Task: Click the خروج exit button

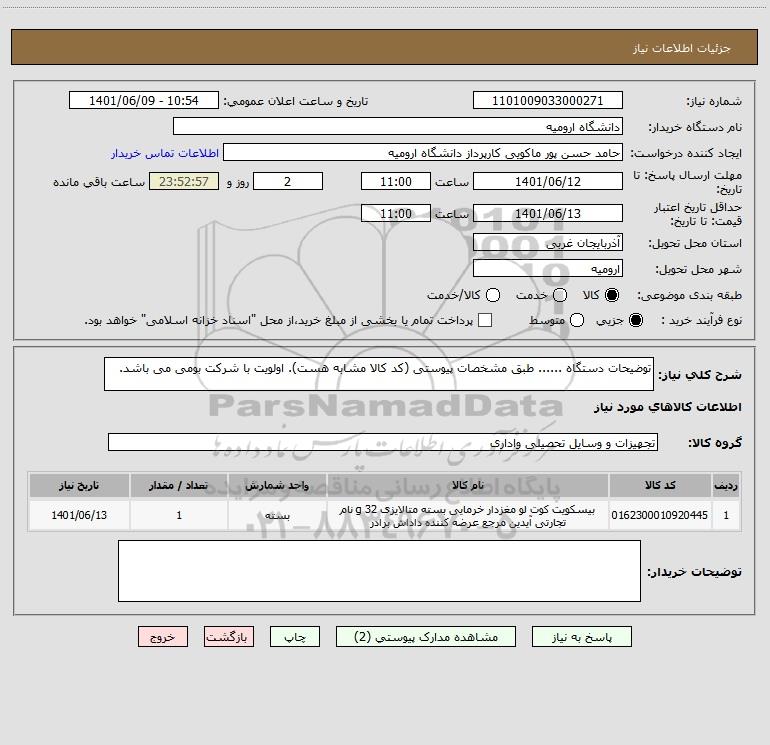Action: pos(163,637)
